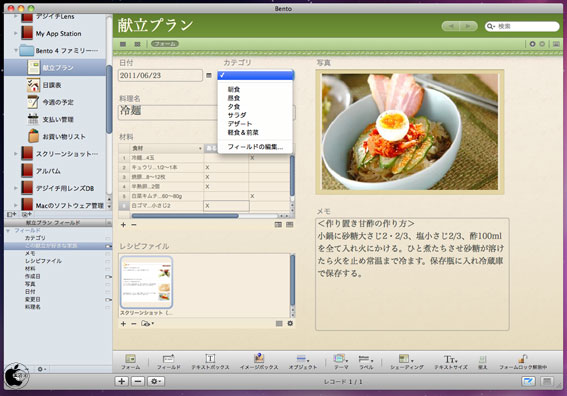Toggle checkbox for メモ field in list

coord(108,254)
